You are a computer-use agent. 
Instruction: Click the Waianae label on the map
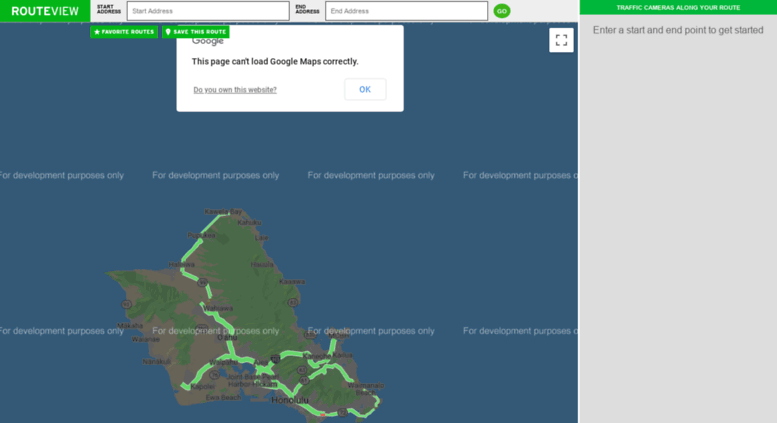tap(146, 339)
